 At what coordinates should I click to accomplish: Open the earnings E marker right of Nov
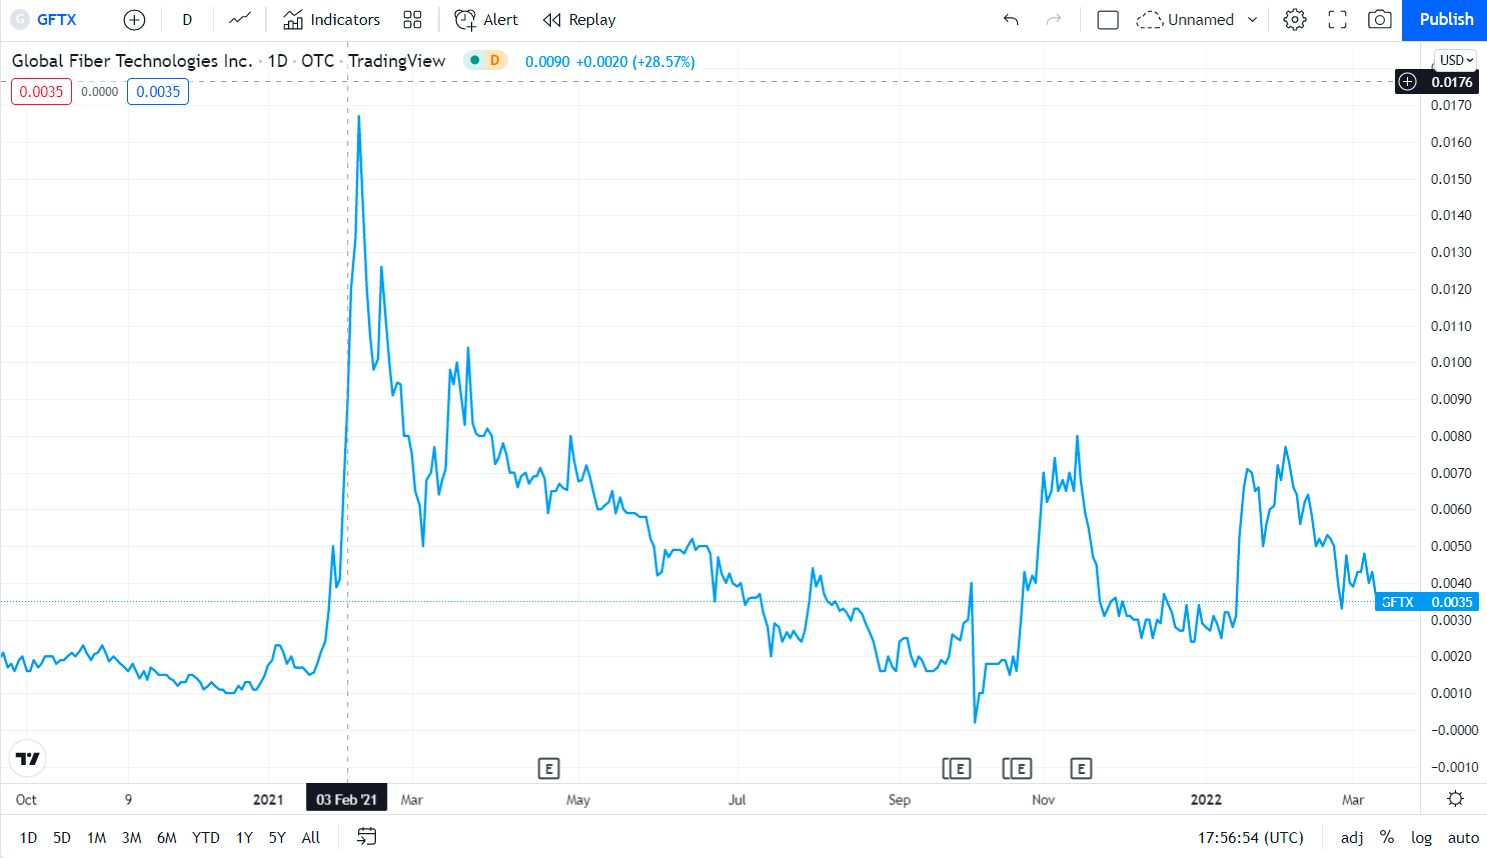pos(1081,768)
